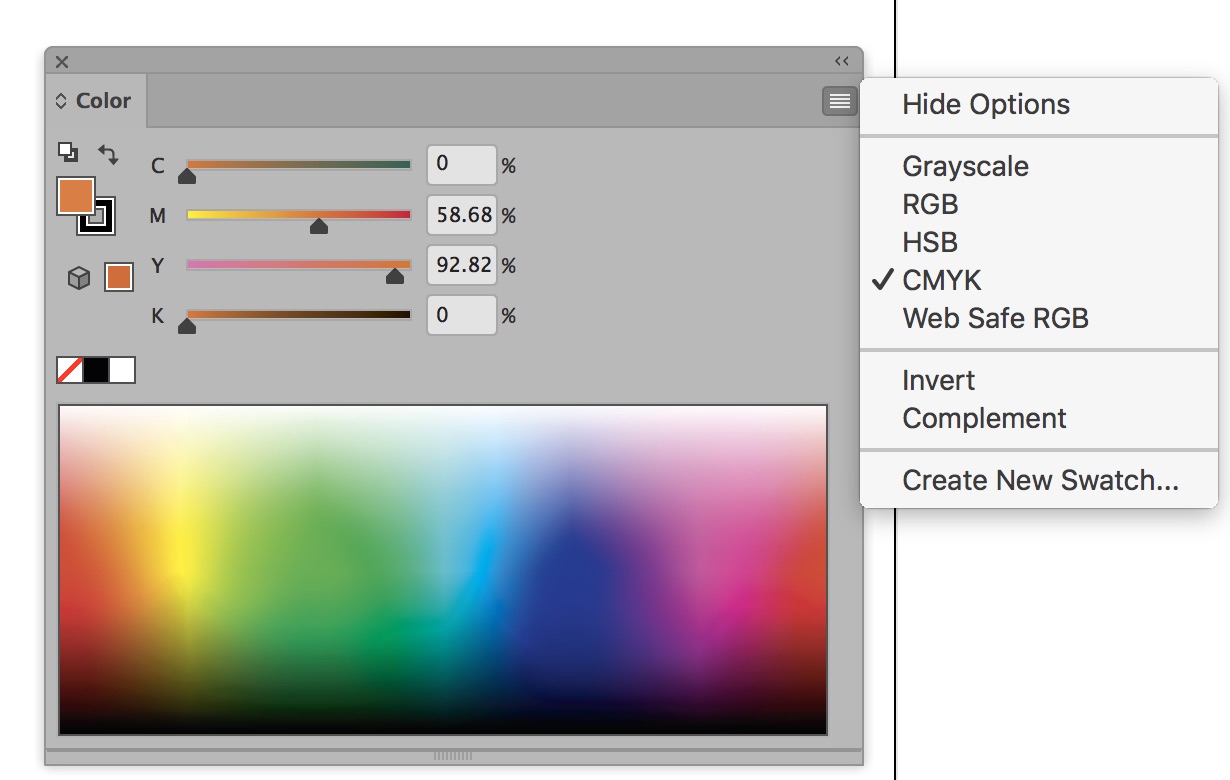Click the out-of-gamut cube warning icon
1230x780 pixels.
click(79, 278)
